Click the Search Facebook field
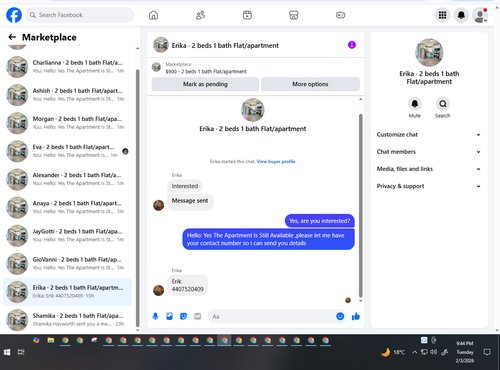The width and height of the screenshot is (500, 370). tap(80, 15)
